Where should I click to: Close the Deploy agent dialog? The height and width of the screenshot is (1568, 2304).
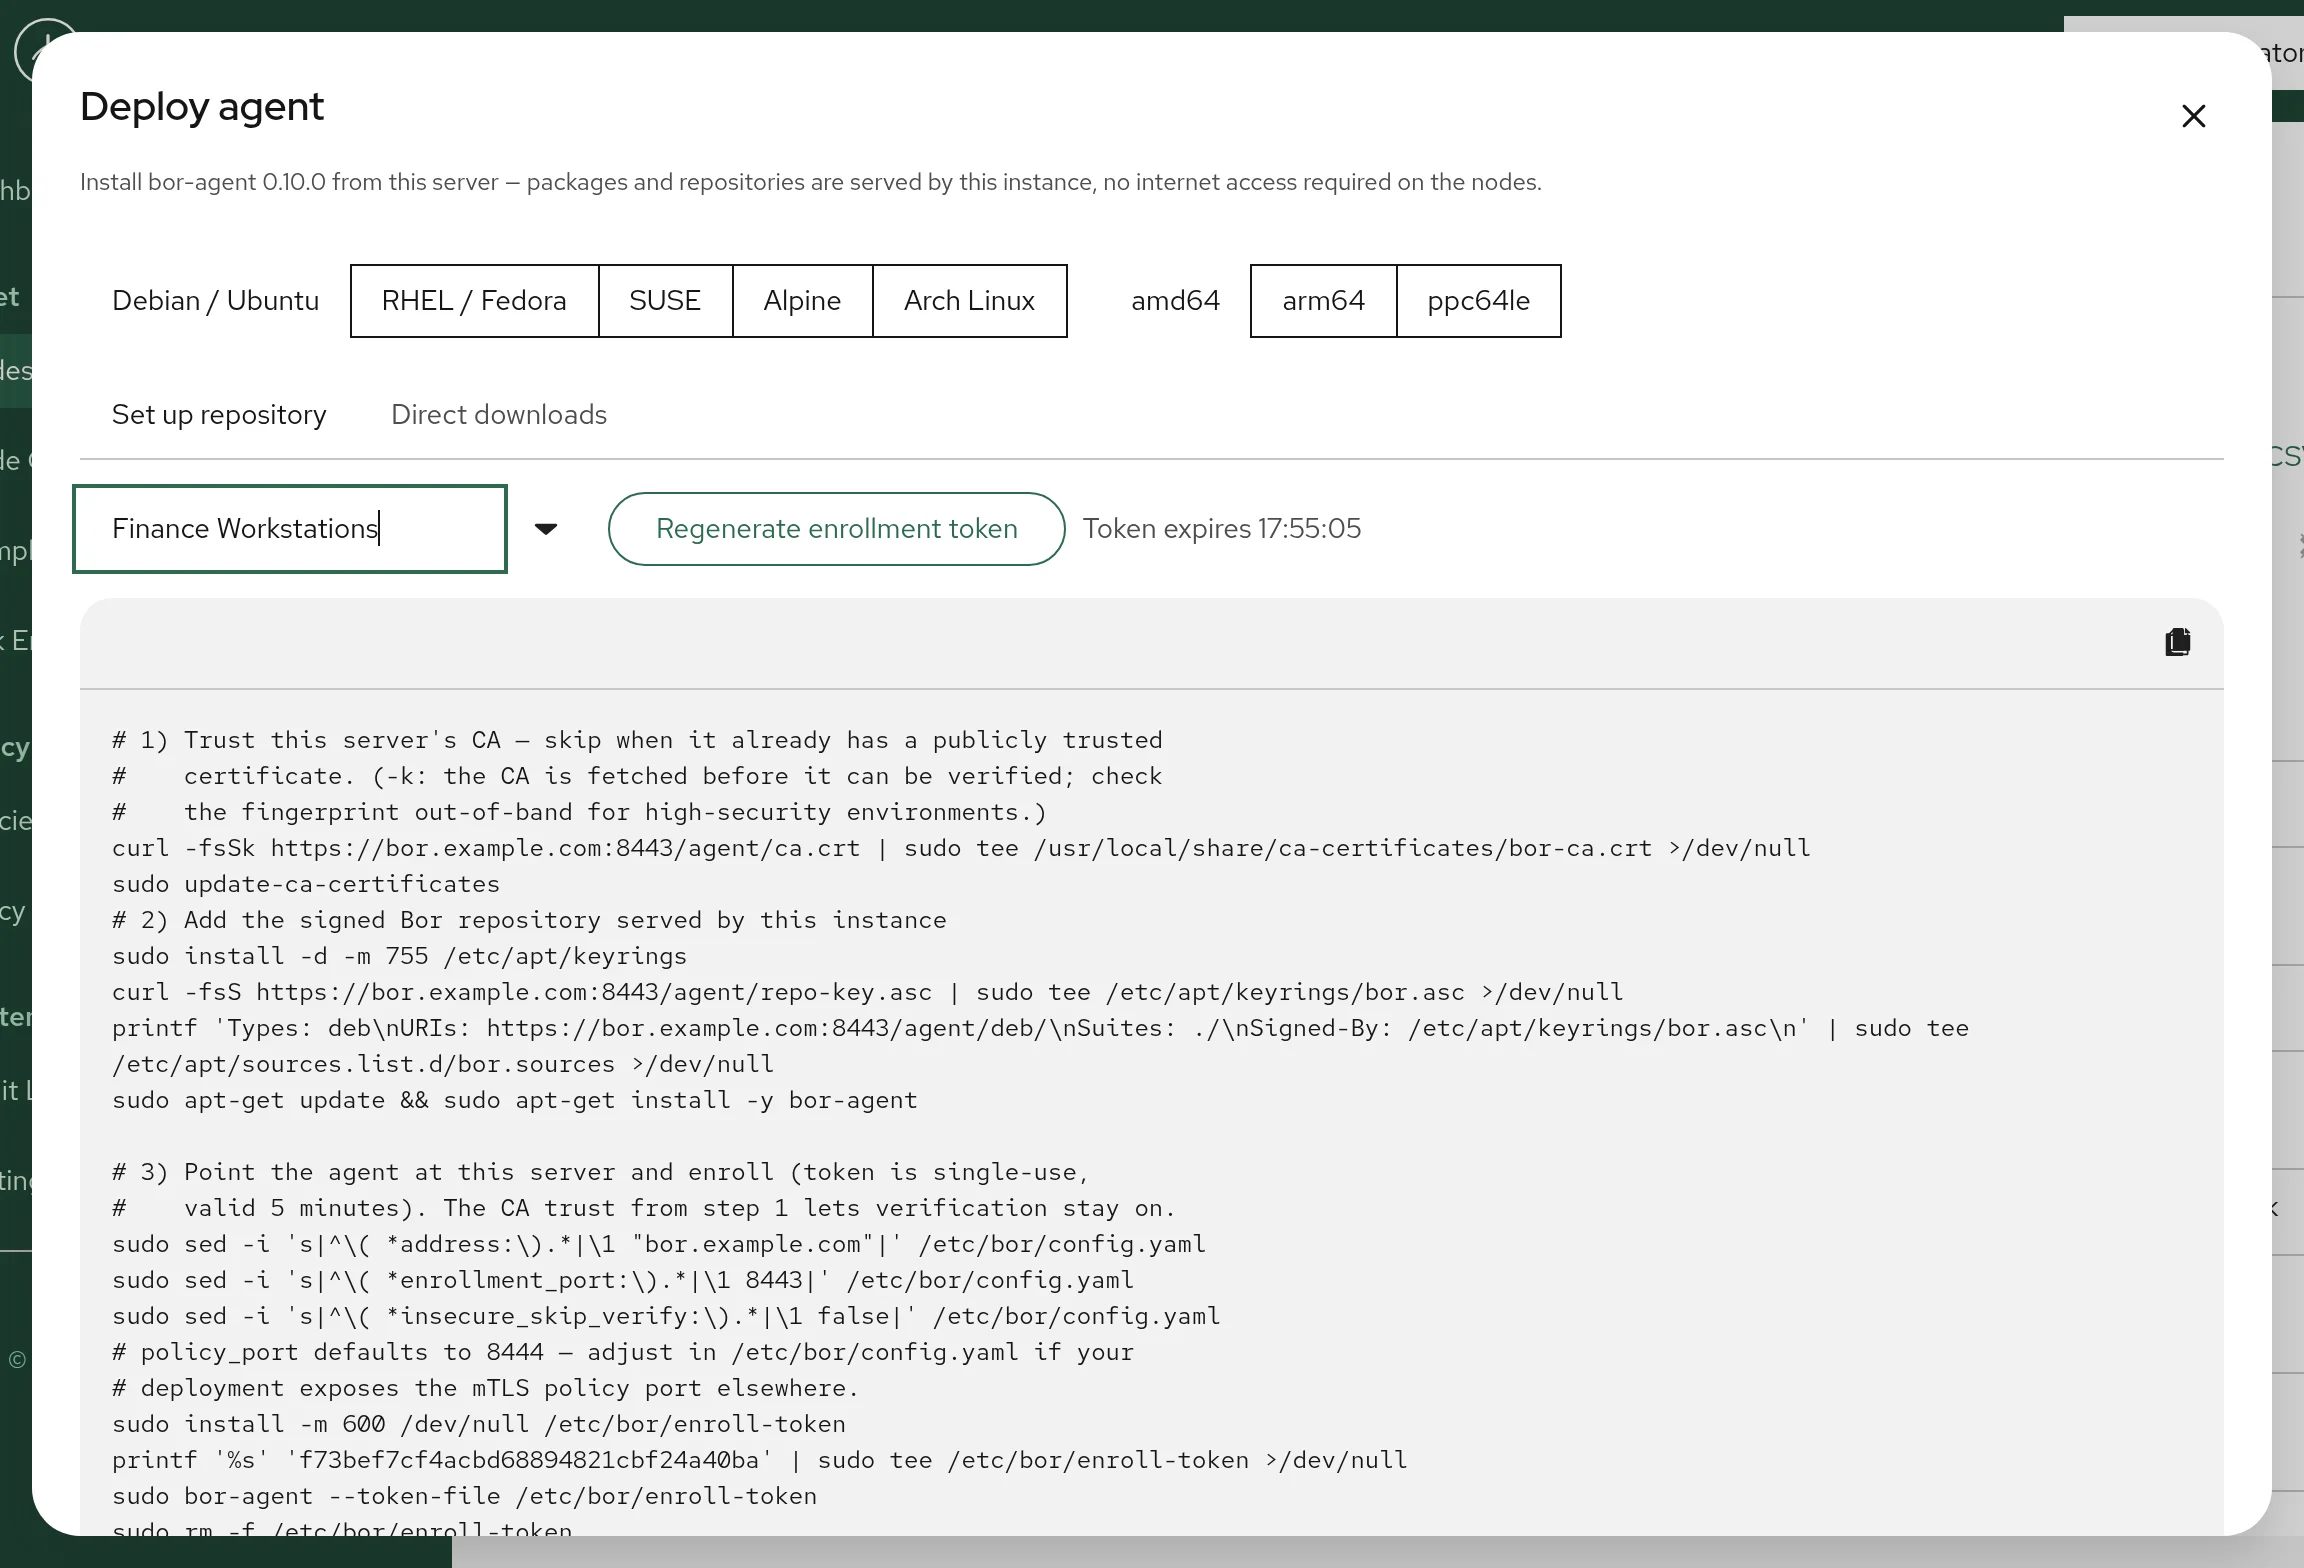pos(2193,116)
